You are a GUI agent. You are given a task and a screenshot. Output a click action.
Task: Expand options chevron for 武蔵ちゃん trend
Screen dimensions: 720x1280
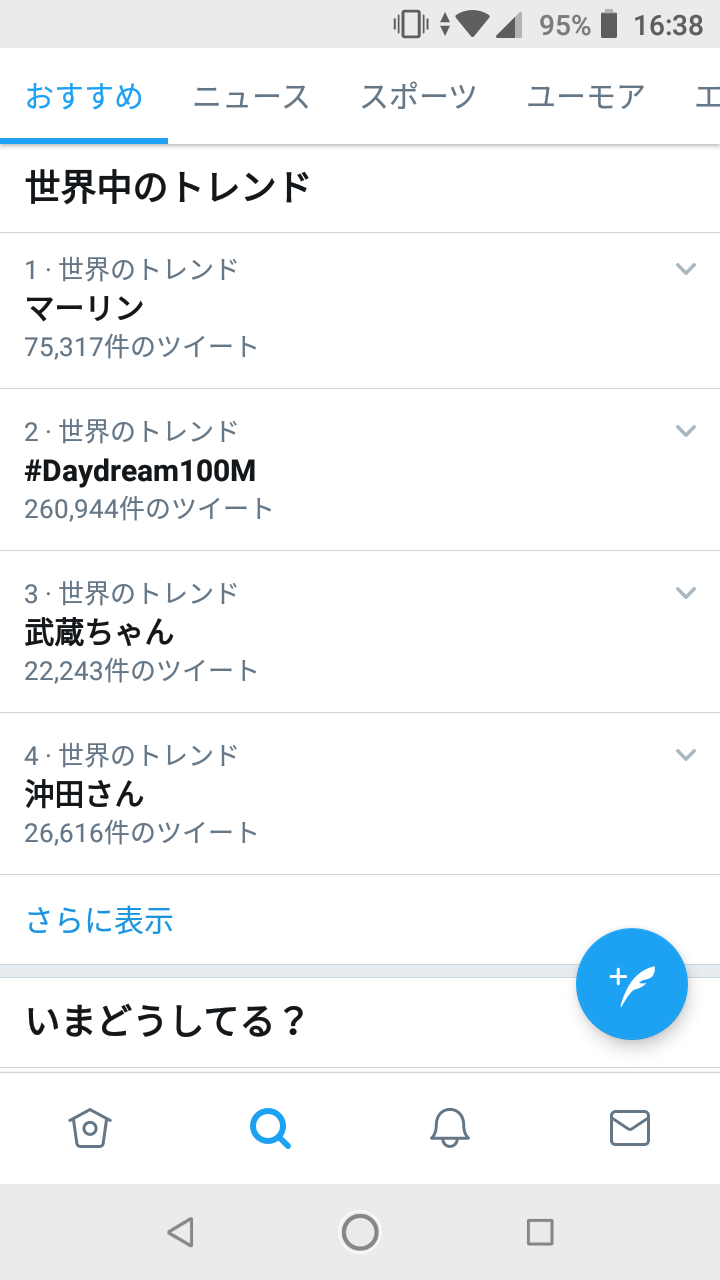(685, 592)
